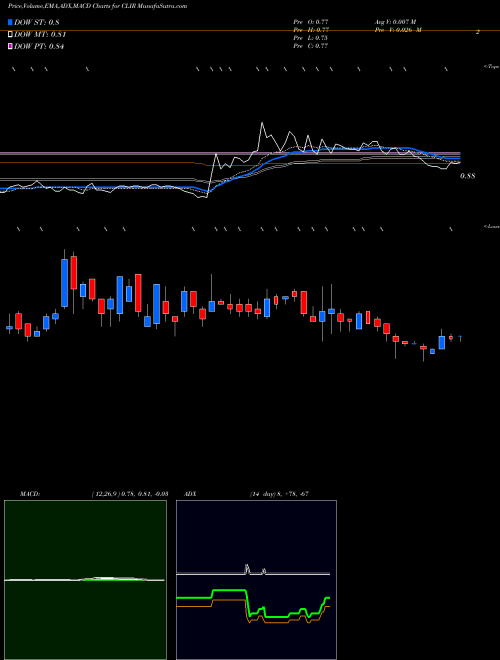The height and width of the screenshot is (660, 500).
Task: Click the magenta DOW PT legend swatch
Action: (10, 46)
